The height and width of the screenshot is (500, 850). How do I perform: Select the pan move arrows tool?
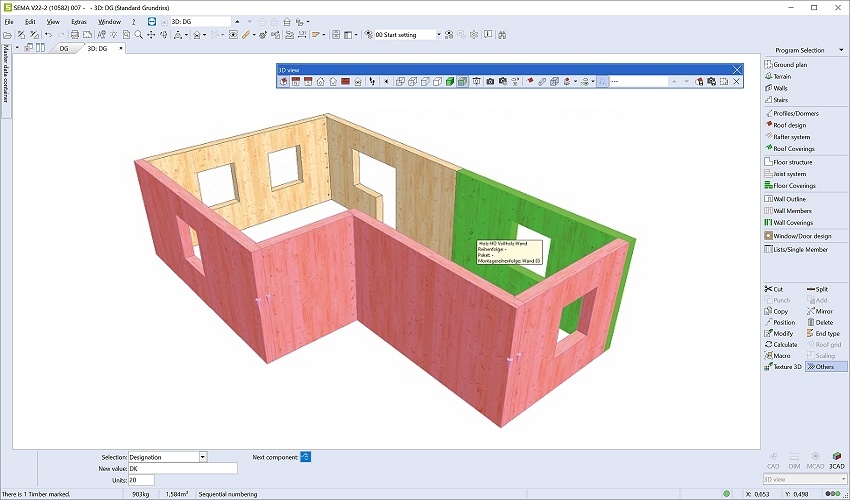pos(151,35)
